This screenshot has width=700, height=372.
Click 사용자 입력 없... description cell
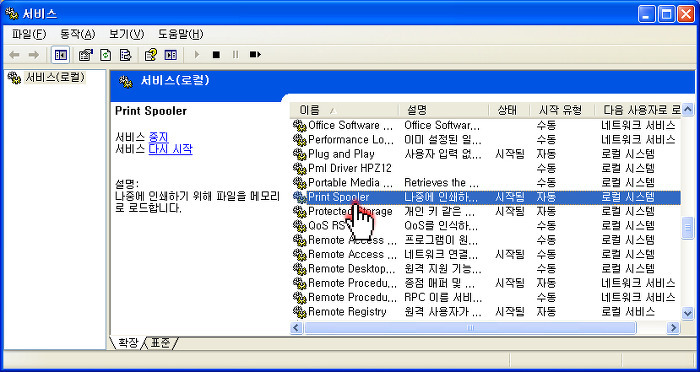(442, 154)
